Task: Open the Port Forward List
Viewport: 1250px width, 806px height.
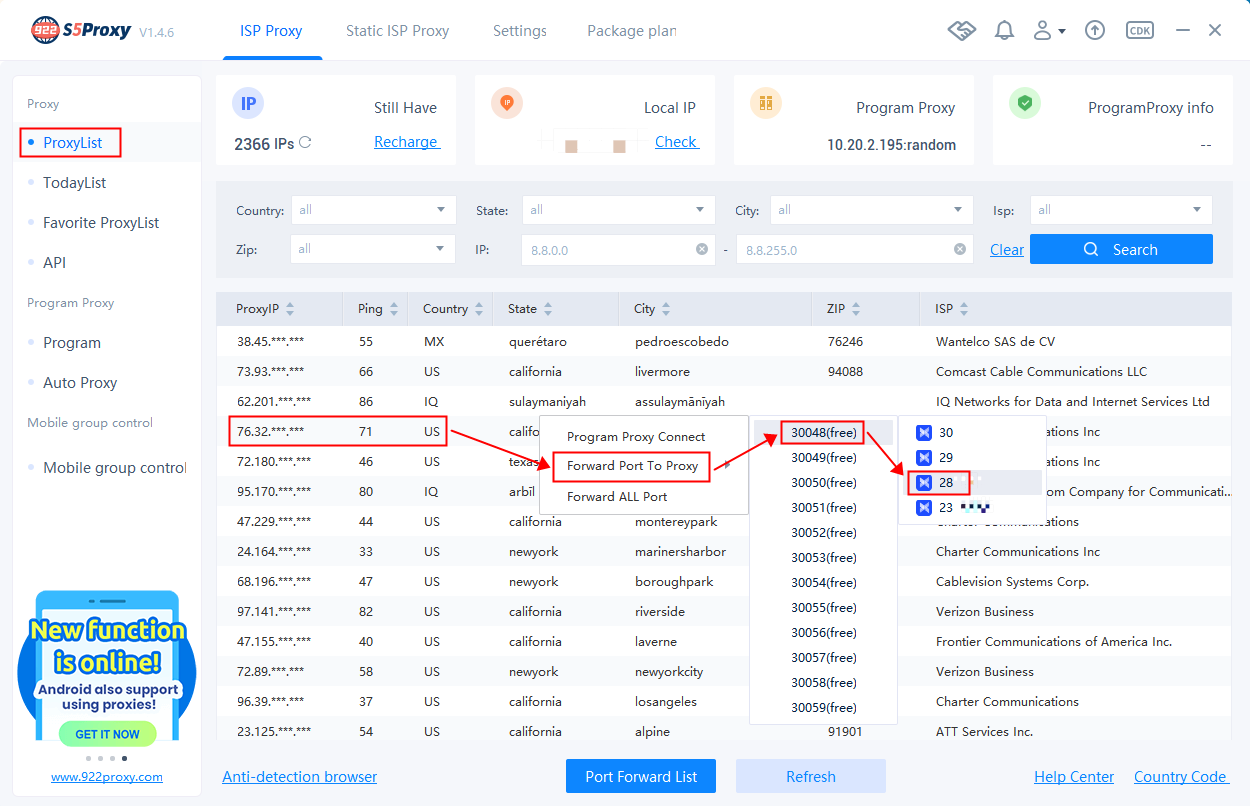Action: point(641,776)
